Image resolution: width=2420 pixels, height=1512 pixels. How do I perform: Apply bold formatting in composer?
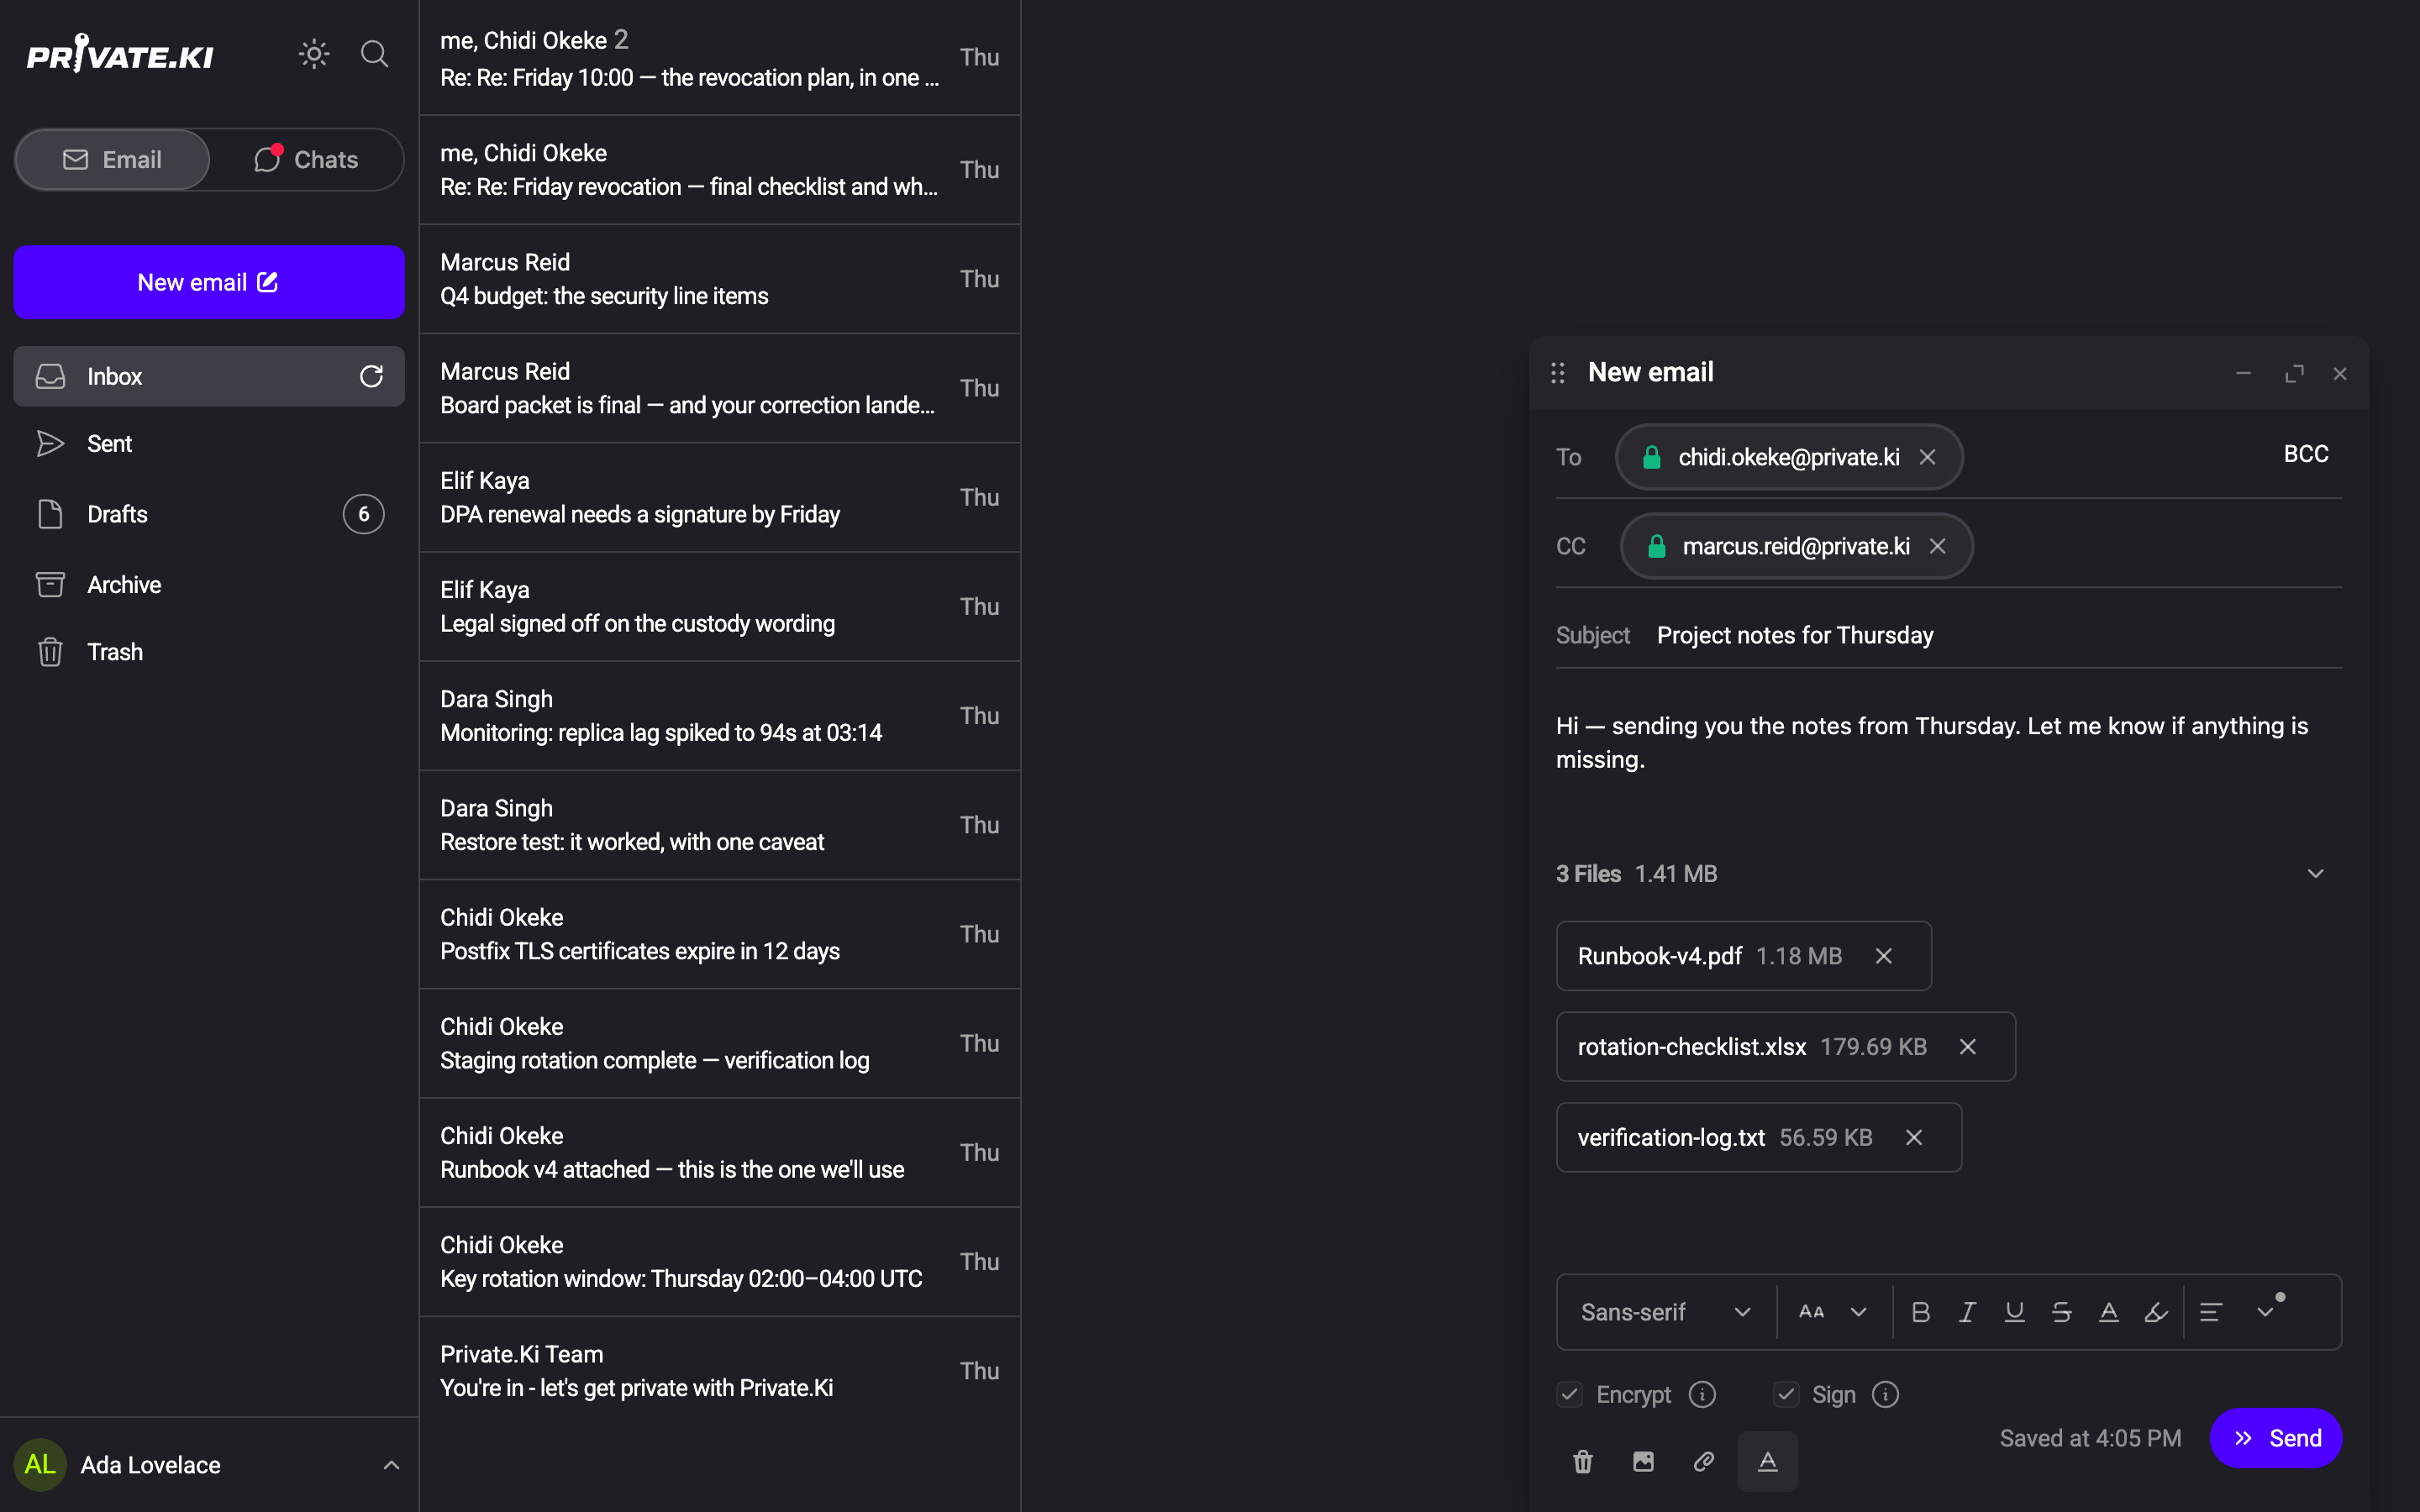coord(1920,1312)
